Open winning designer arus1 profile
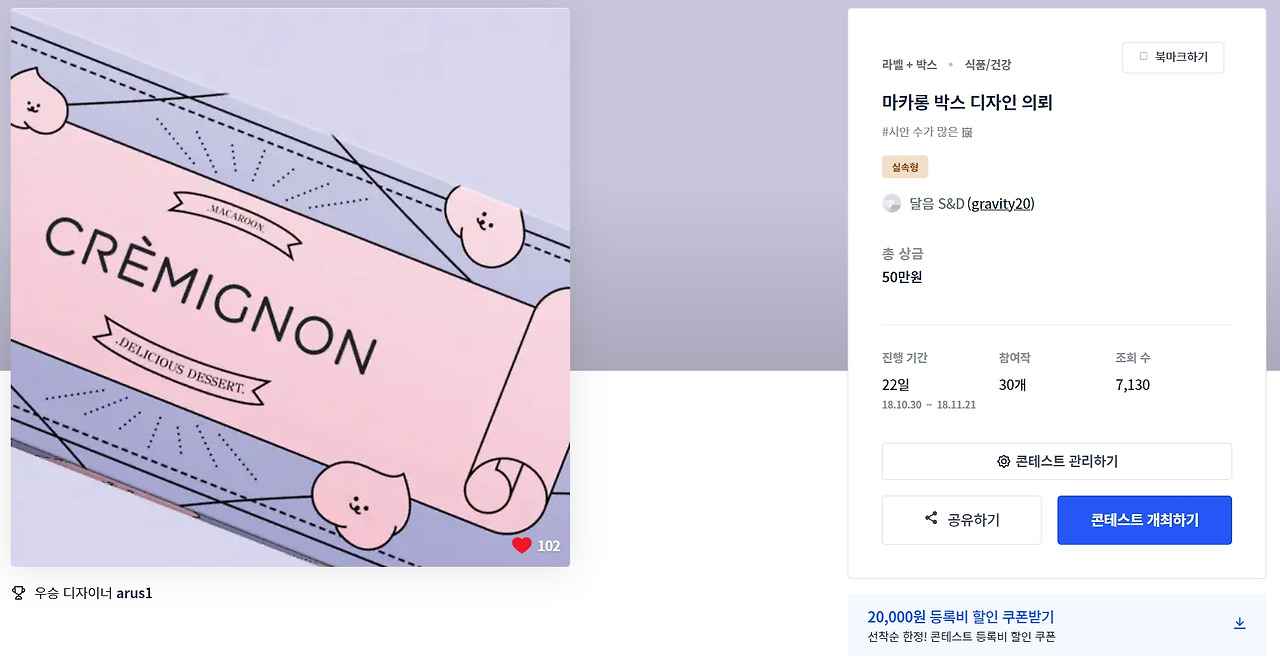The width and height of the screenshot is (1280, 661). (134, 593)
